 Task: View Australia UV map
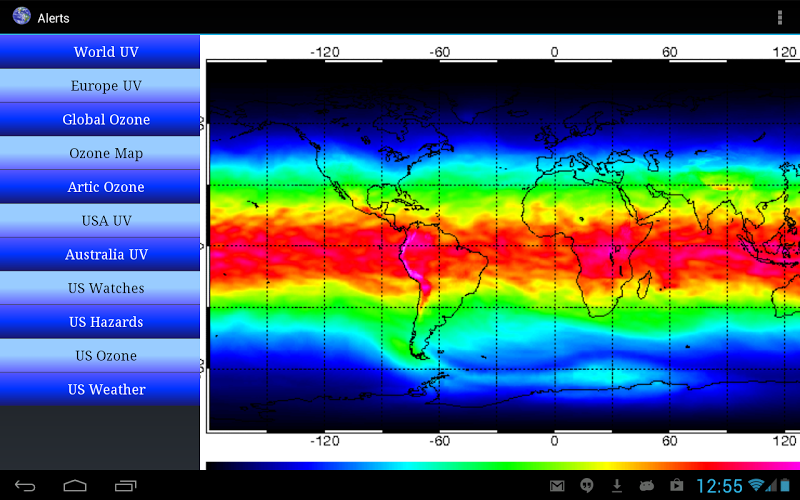(x=100, y=254)
